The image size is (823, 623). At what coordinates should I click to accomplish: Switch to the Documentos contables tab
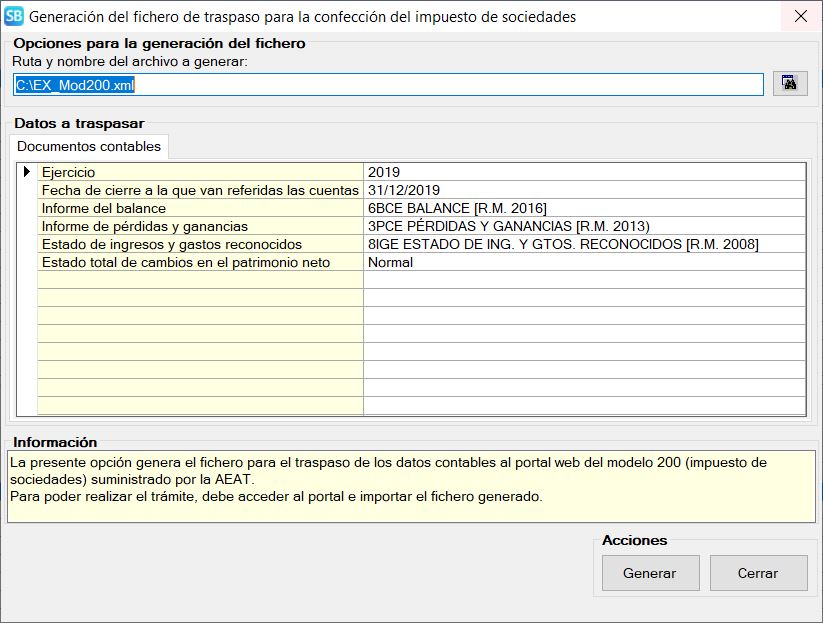(x=89, y=146)
